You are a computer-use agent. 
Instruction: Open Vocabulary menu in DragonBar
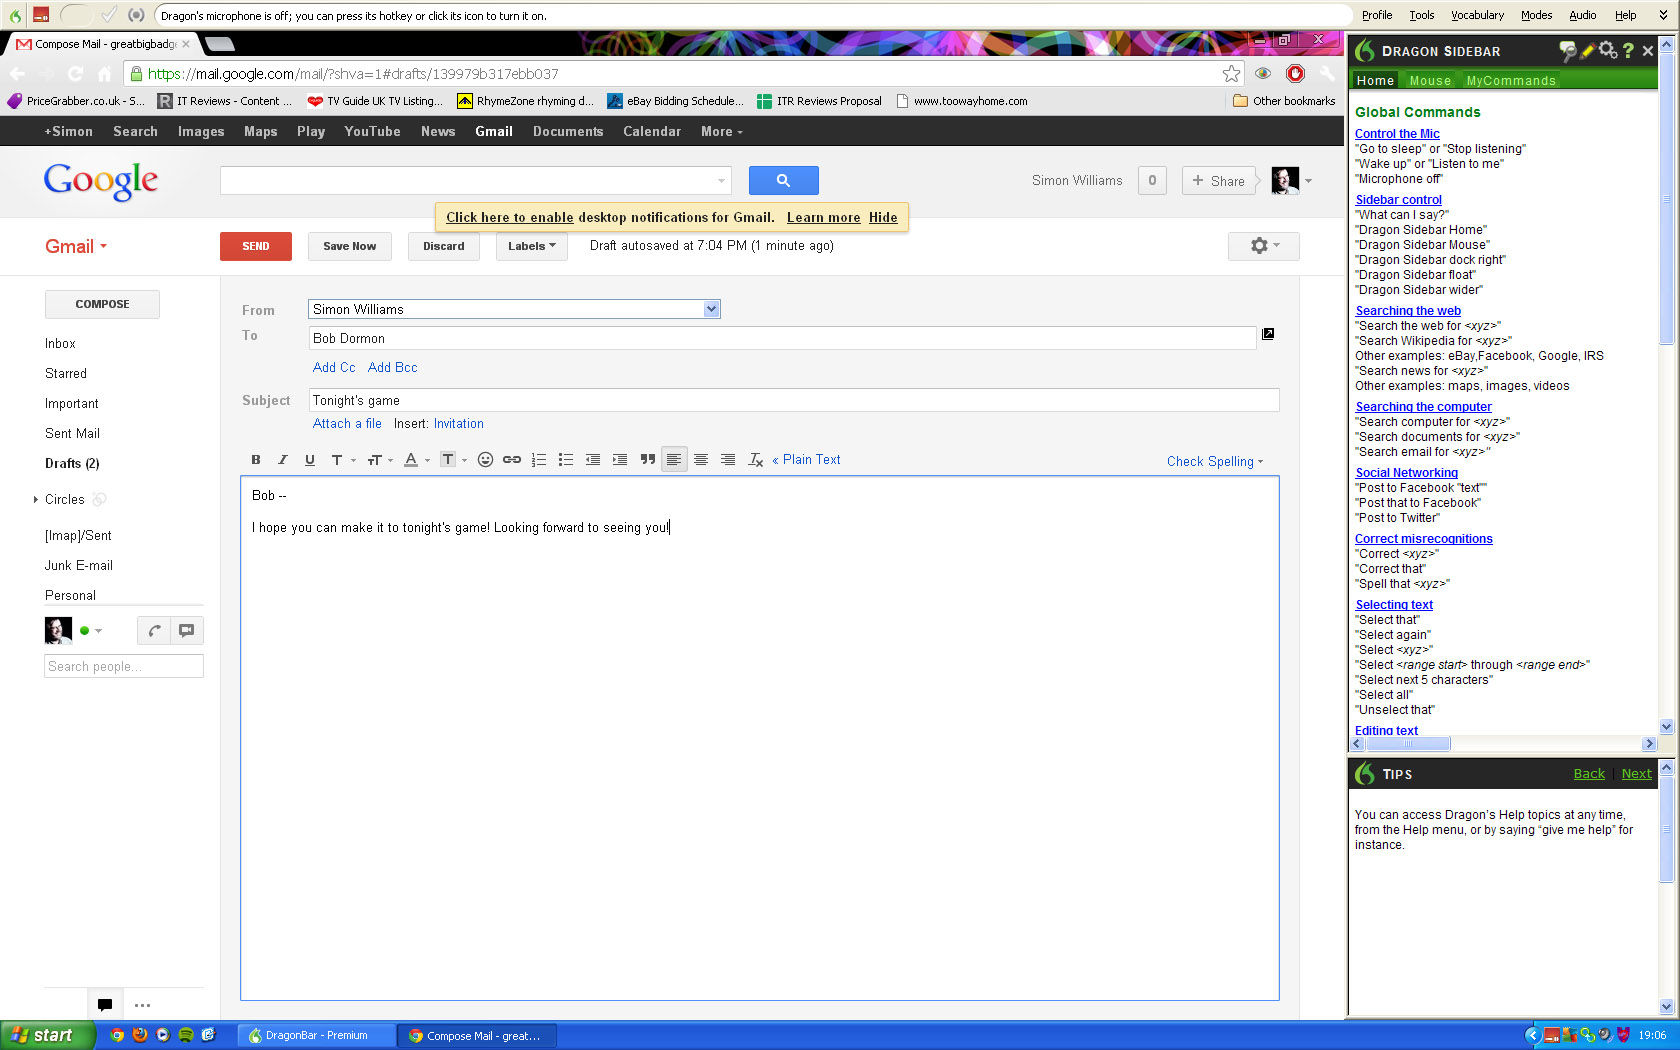tap(1477, 15)
